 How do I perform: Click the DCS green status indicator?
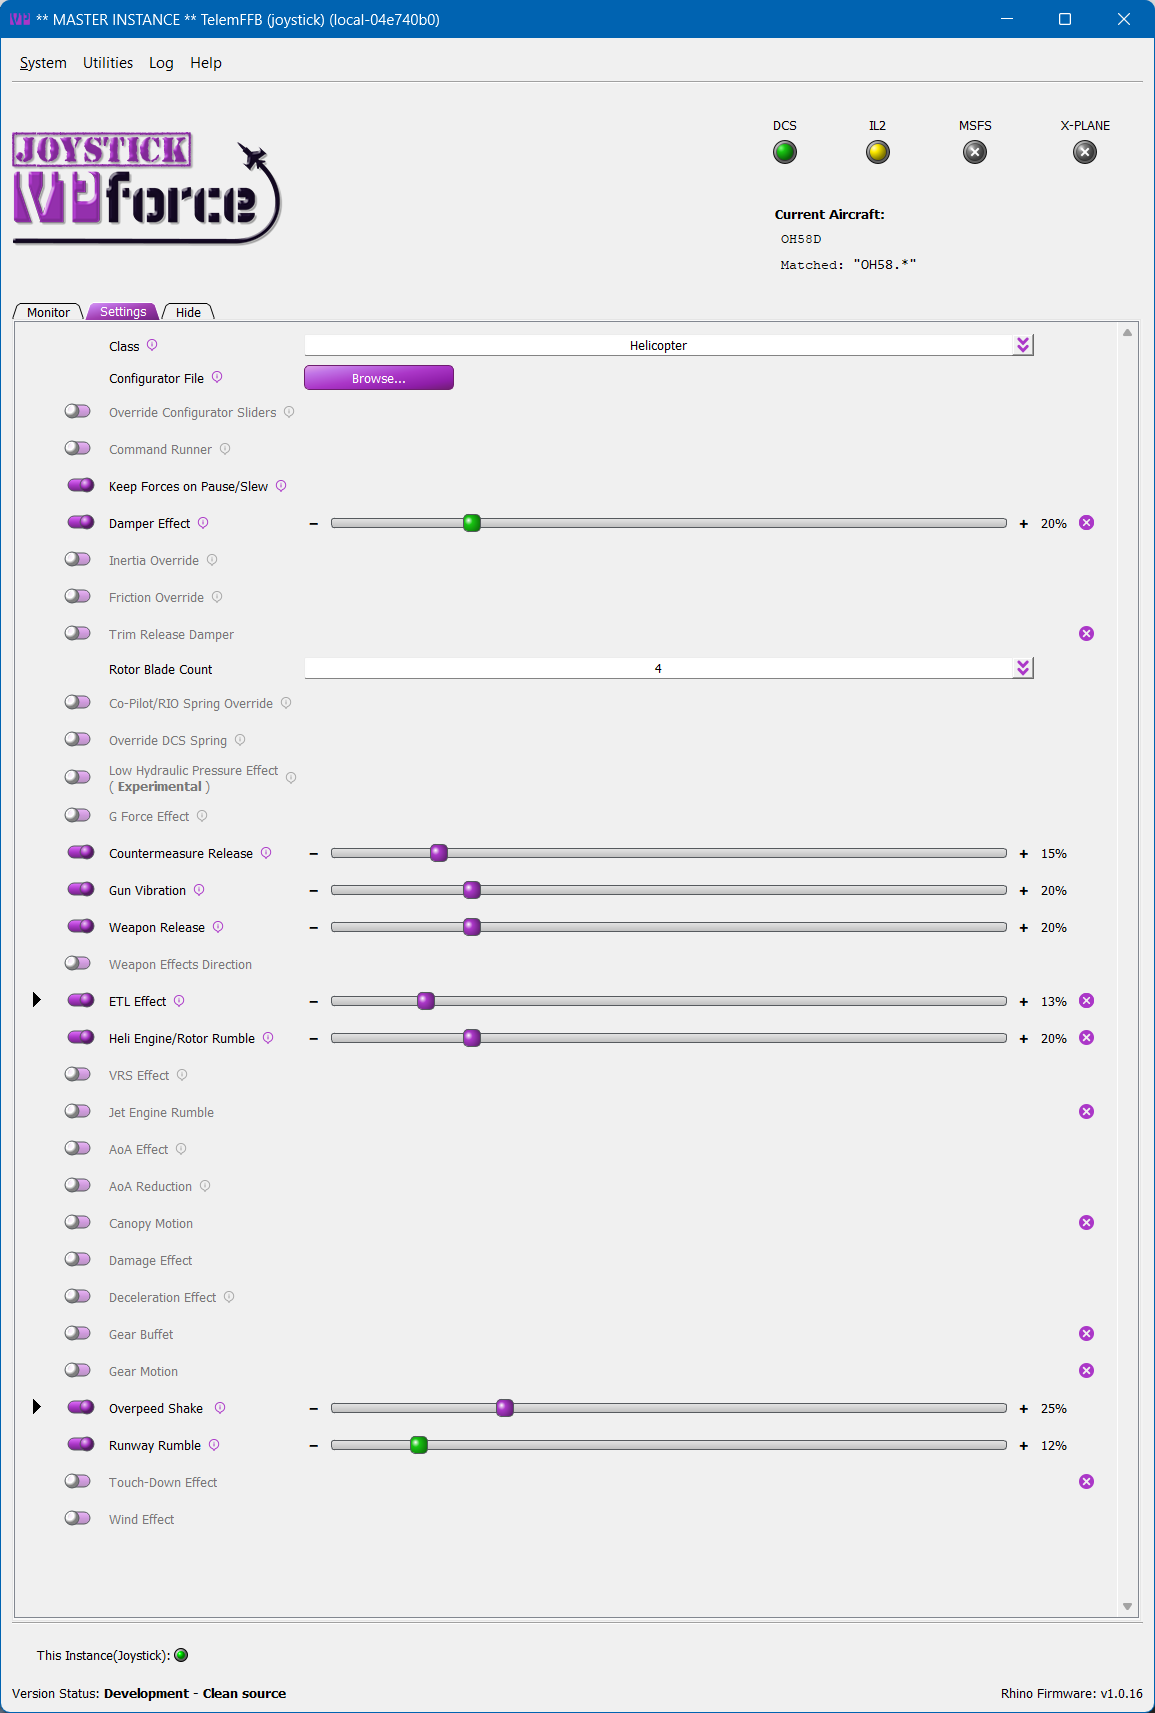[x=785, y=152]
